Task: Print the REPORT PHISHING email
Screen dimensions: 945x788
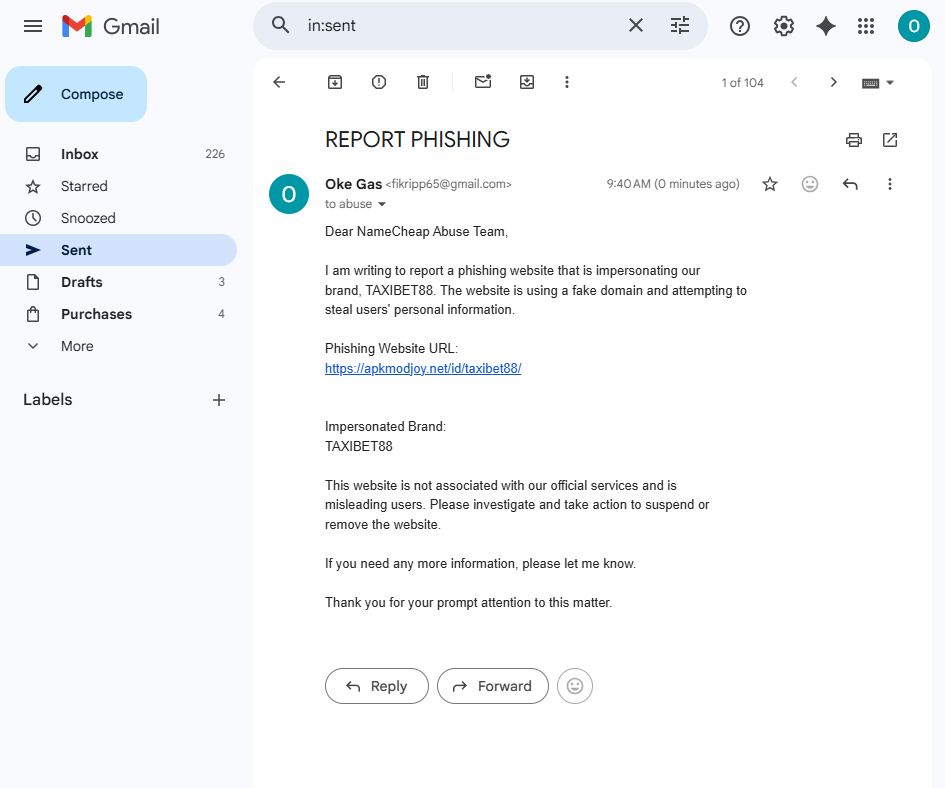Action: [854, 140]
